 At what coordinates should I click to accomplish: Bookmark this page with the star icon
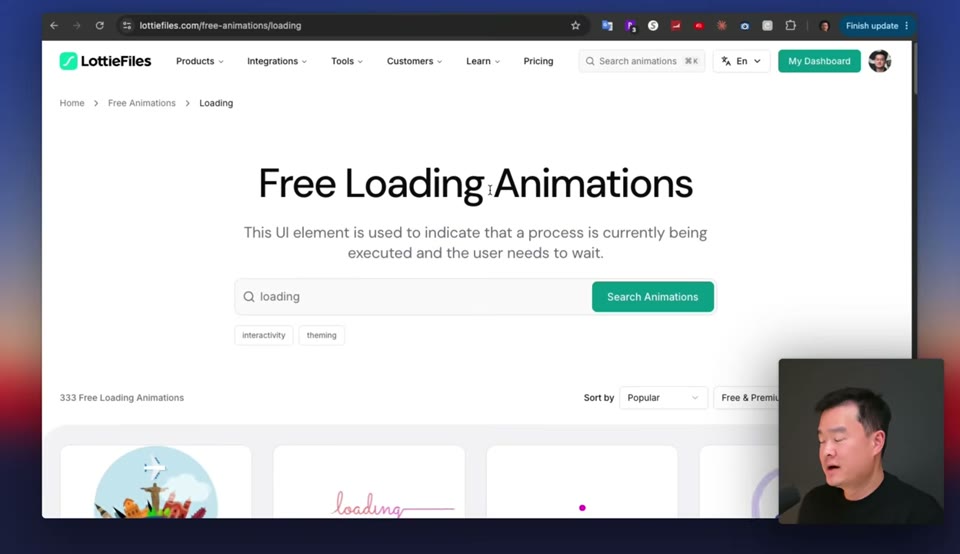576,26
